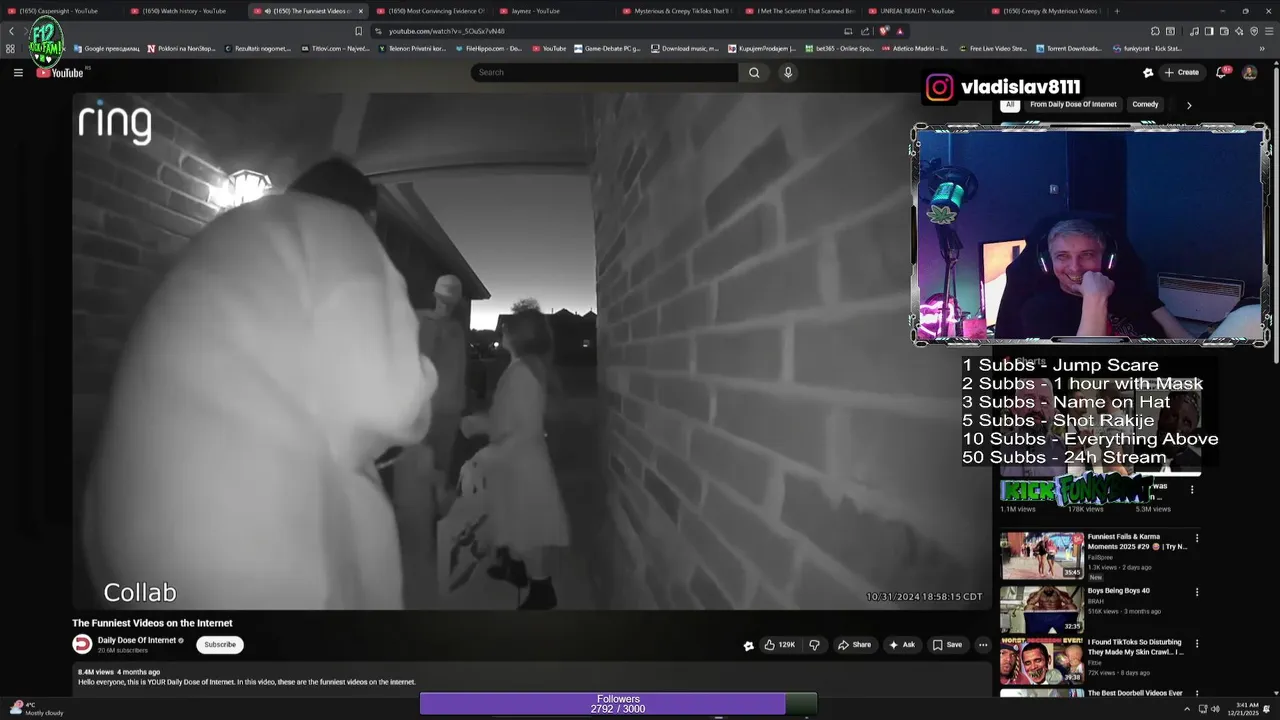Viewport: 1280px width, 720px height.
Task: Click the video title text
Action: pyautogui.click(x=152, y=623)
